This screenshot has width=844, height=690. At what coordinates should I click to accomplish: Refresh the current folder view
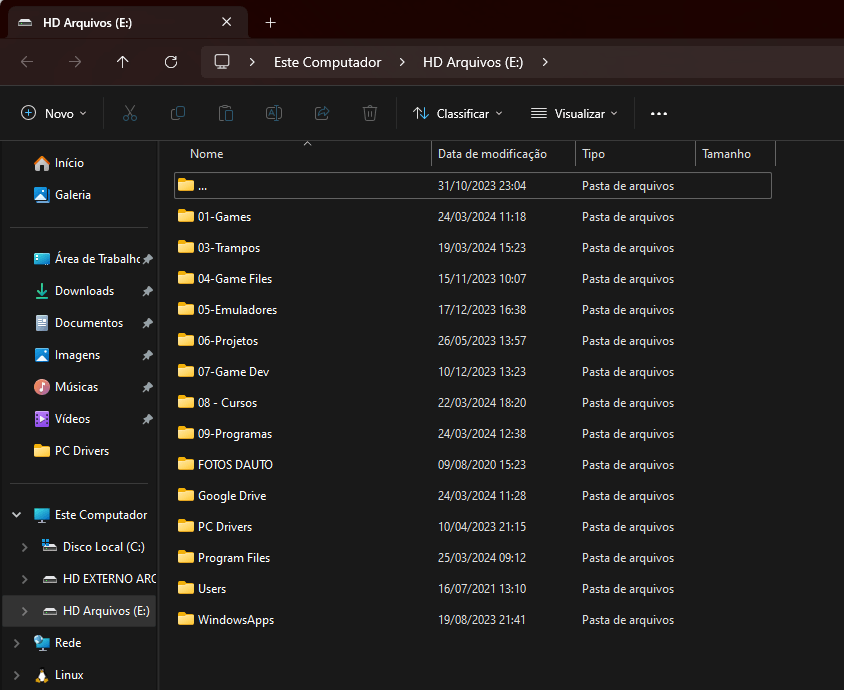(x=171, y=62)
